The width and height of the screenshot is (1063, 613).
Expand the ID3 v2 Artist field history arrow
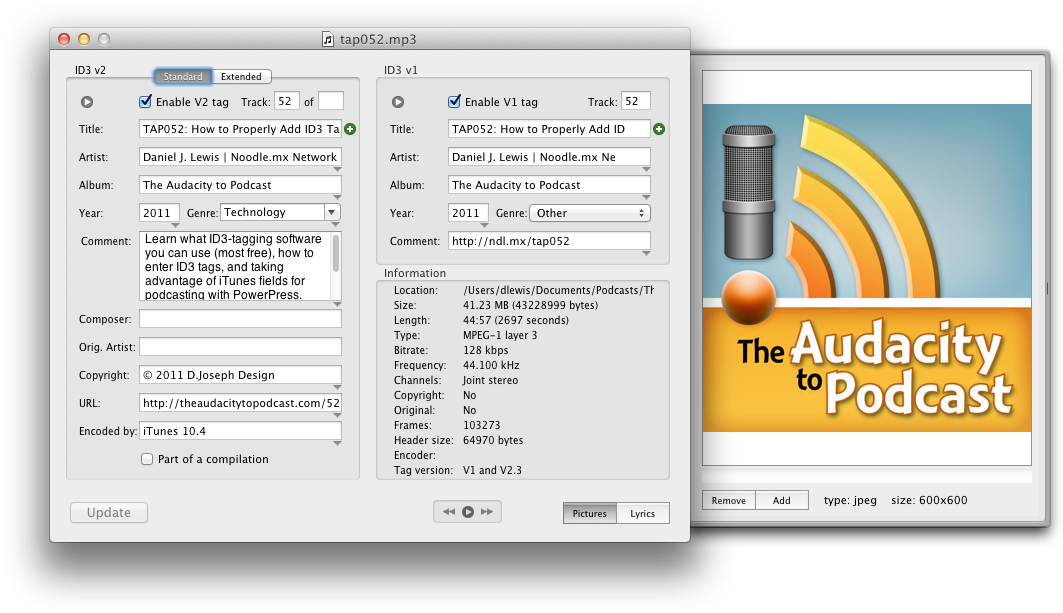337,169
